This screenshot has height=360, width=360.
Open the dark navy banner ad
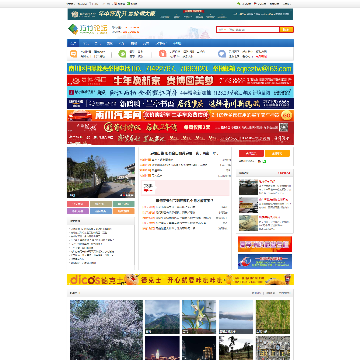[x=180, y=103]
